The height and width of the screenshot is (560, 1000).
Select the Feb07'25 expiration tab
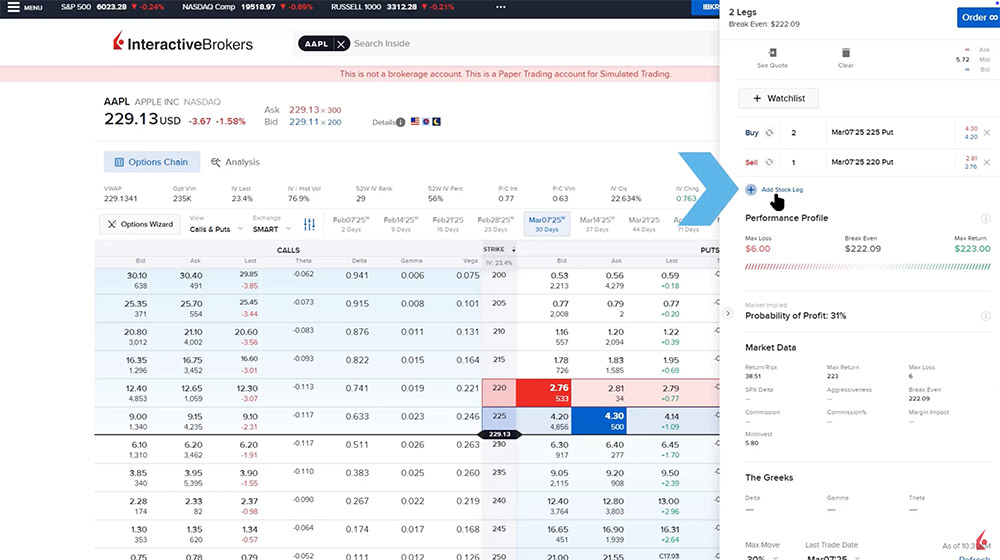click(x=351, y=224)
